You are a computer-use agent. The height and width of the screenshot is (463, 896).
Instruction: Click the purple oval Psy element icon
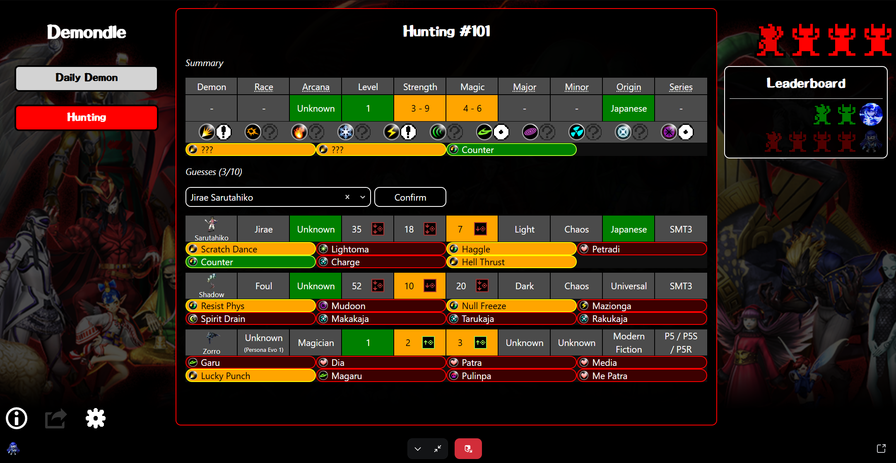[x=530, y=132]
